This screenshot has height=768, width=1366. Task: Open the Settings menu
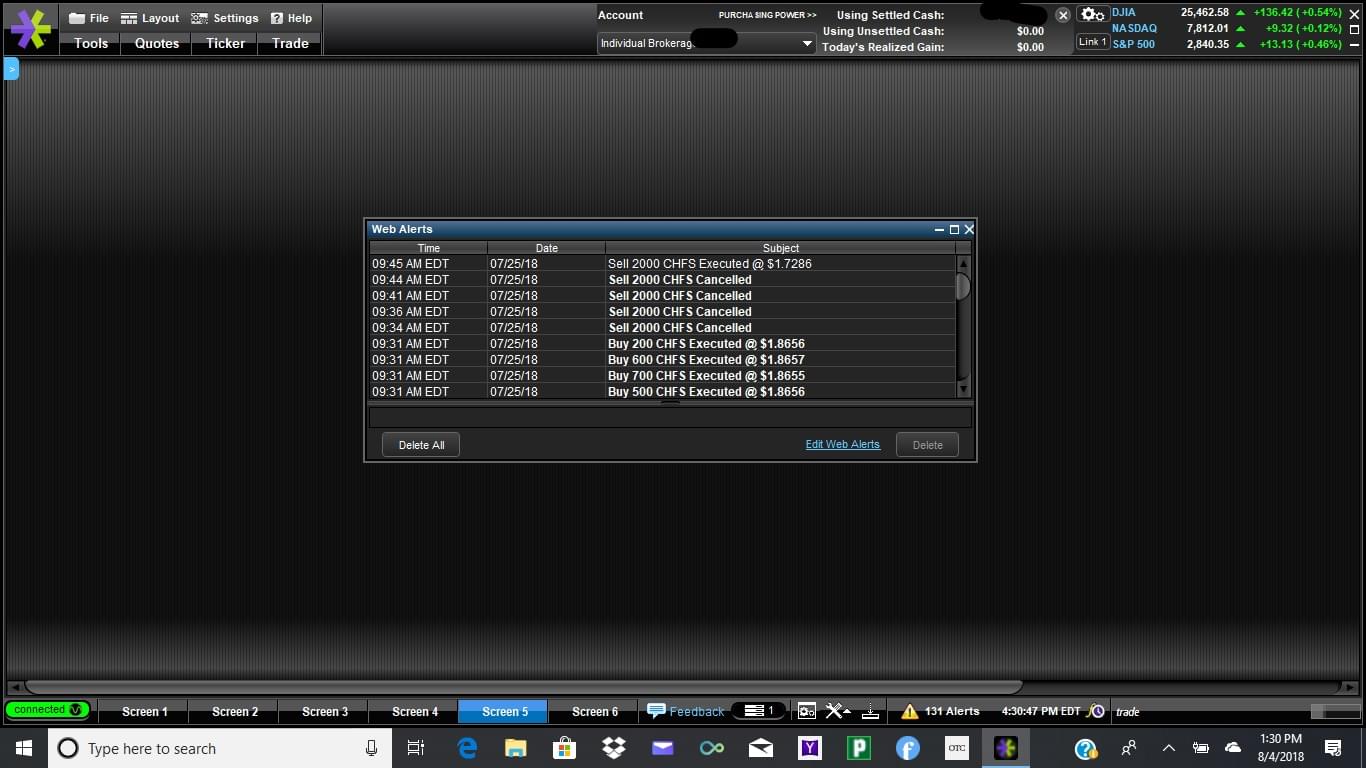pos(225,18)
